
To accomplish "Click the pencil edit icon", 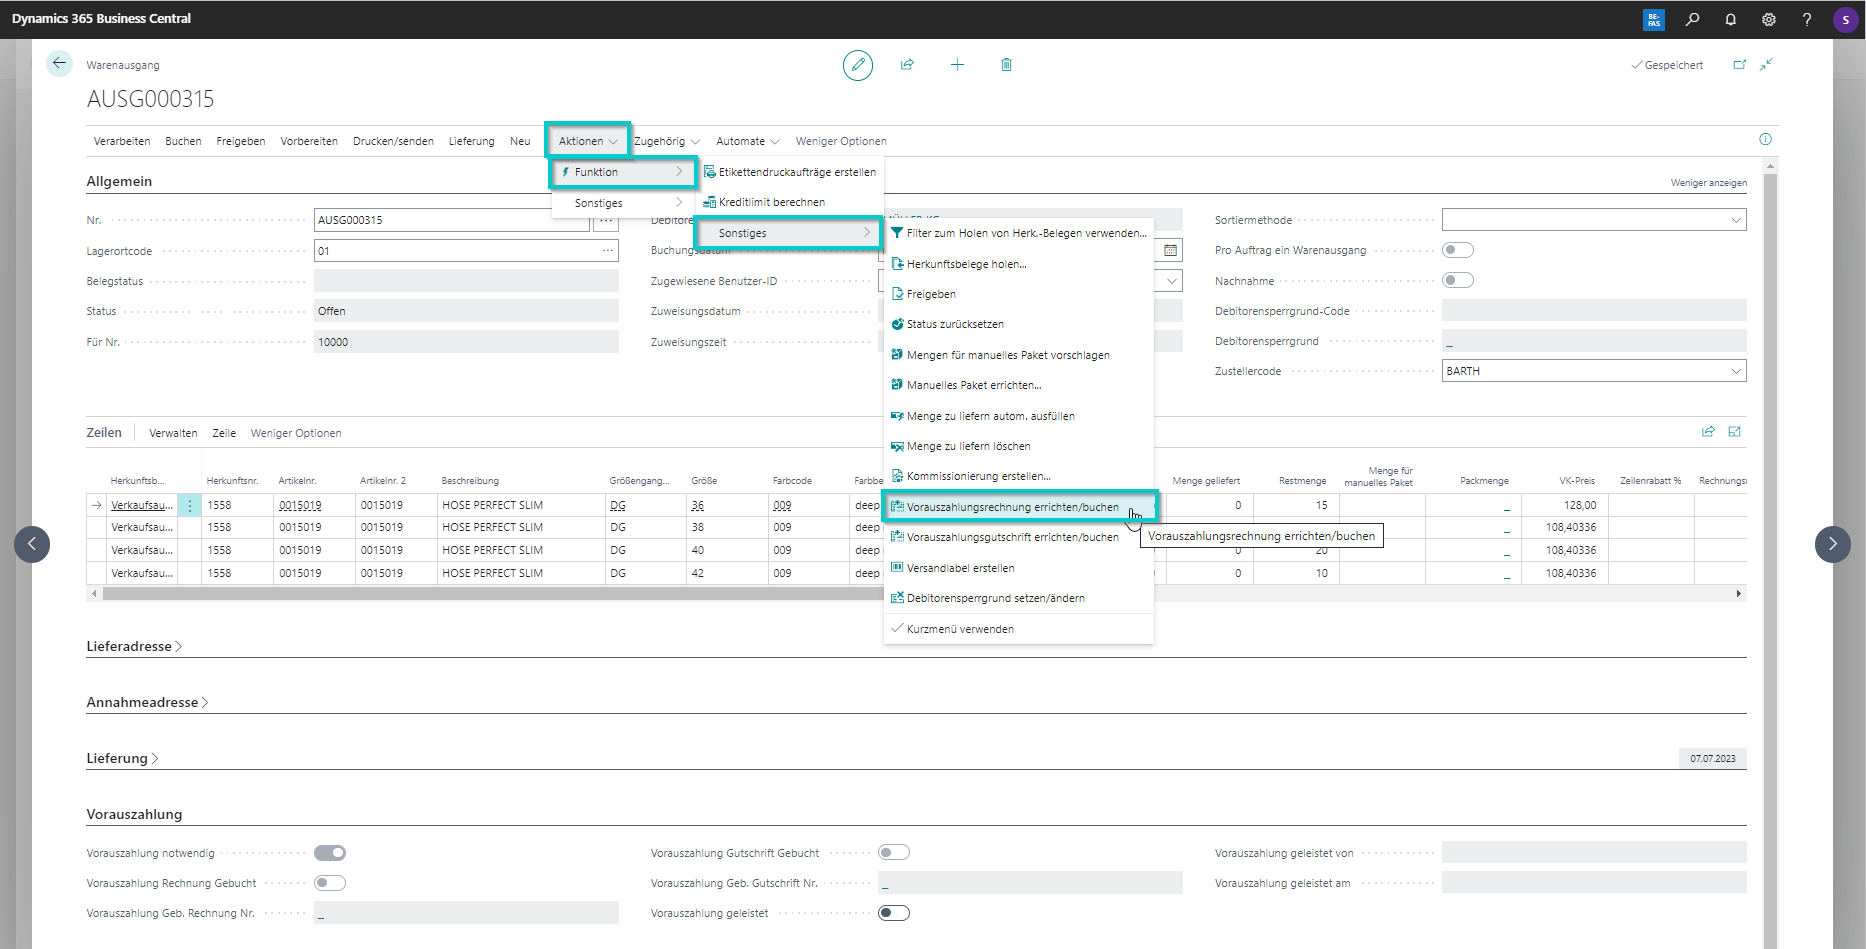I will [857, 65].
